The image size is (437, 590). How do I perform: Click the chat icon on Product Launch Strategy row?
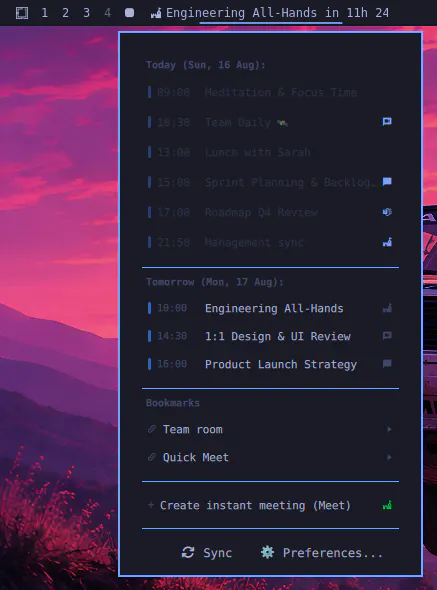click(387, 363)
